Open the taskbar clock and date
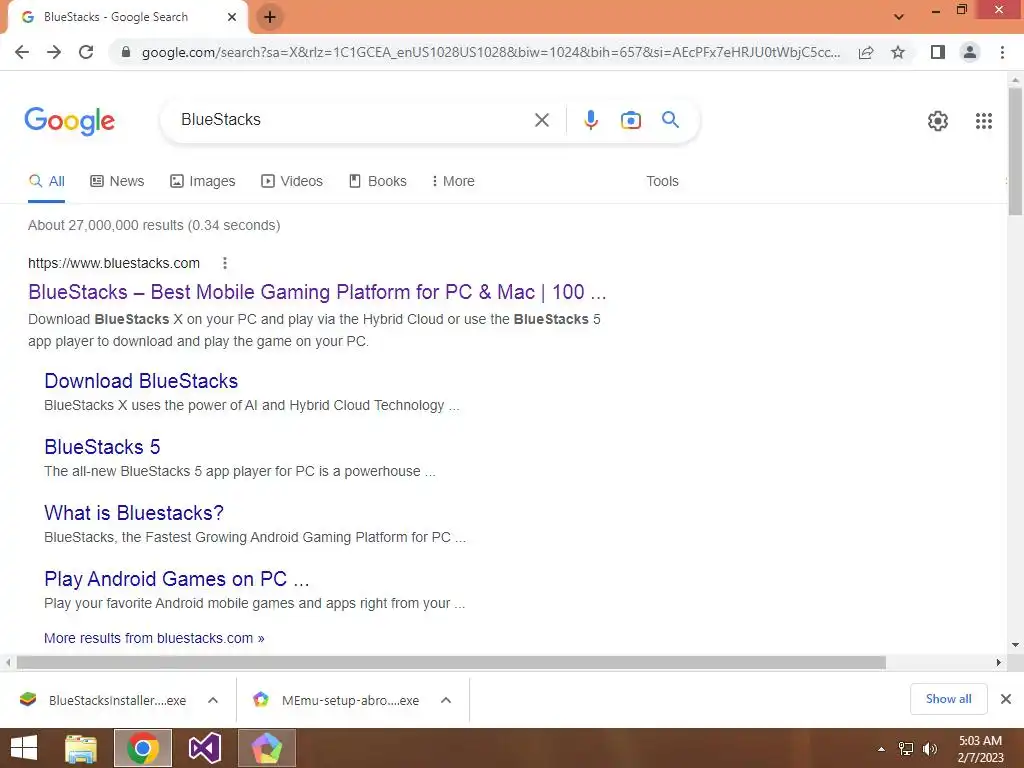Screen dimensions: 1024x768 (980, 749)
